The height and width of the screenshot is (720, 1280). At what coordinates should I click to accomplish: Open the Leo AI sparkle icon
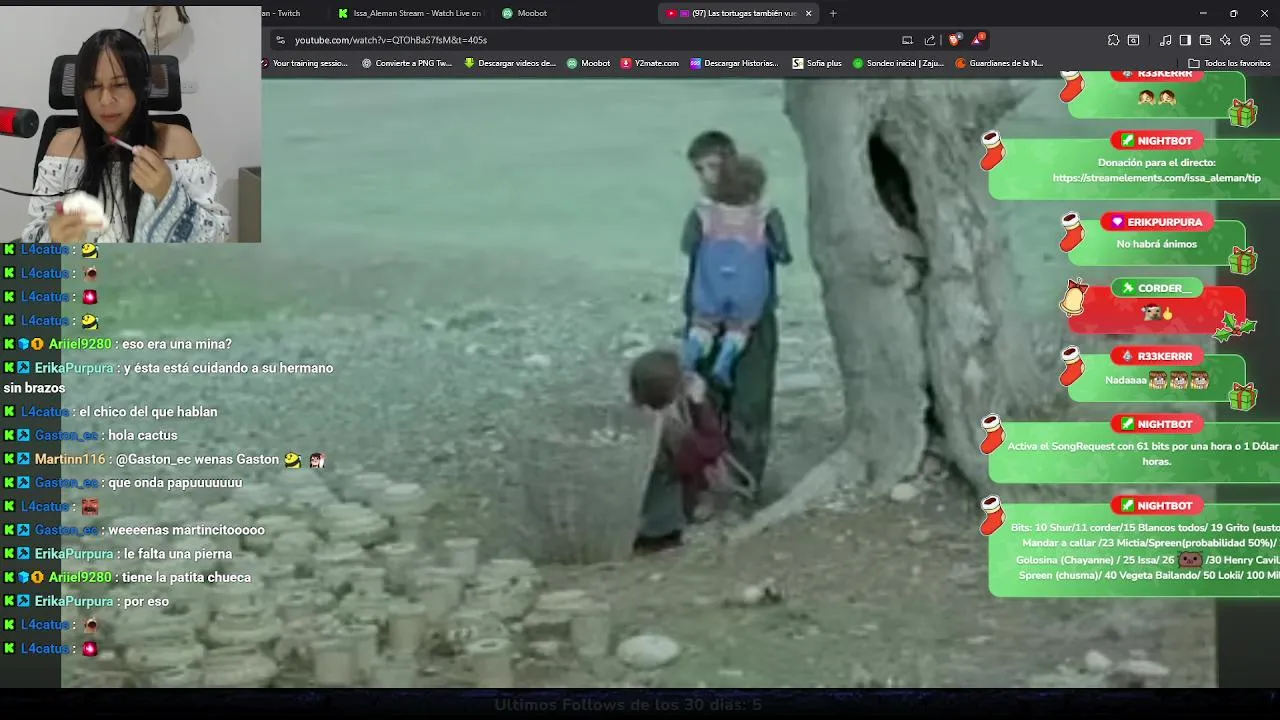(x=1225, y=40)
